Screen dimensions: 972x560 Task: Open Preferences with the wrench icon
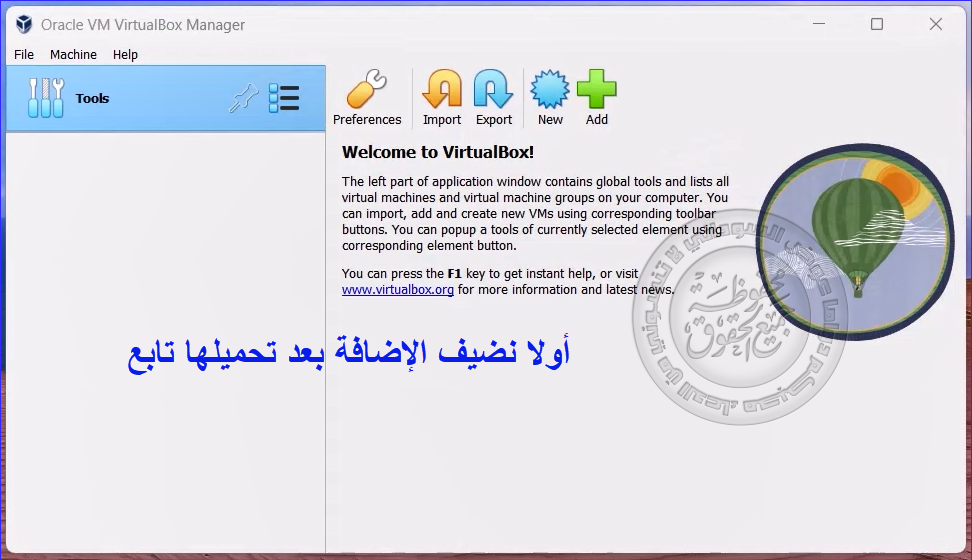(x=367, y=91)
